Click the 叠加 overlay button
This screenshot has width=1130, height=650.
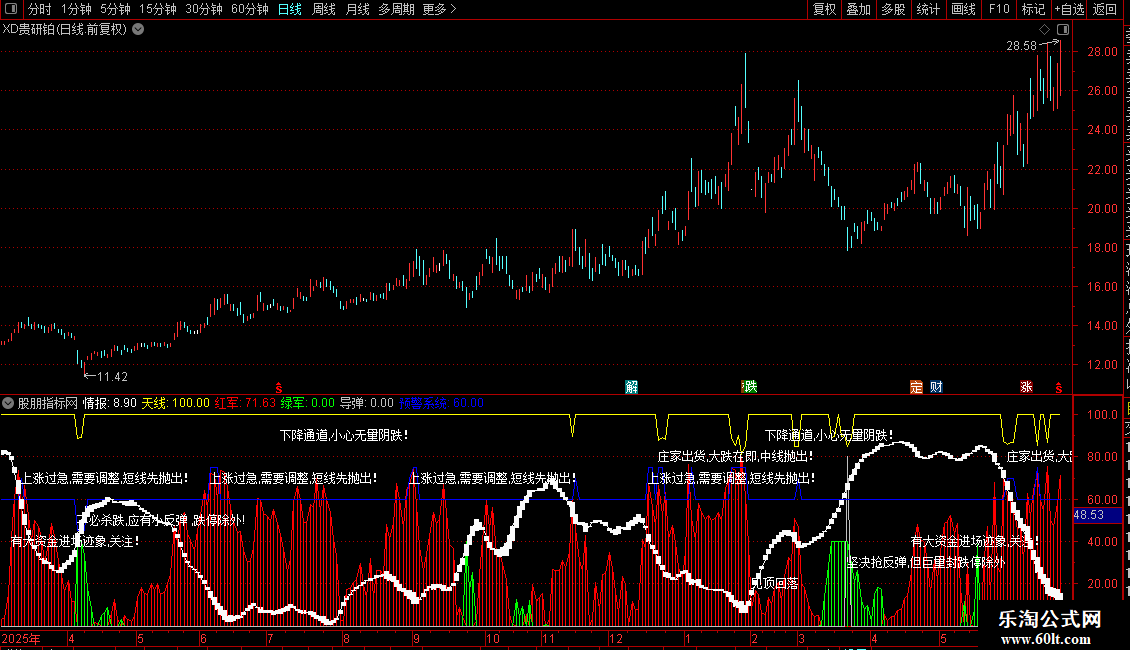(x=858, y=9)
